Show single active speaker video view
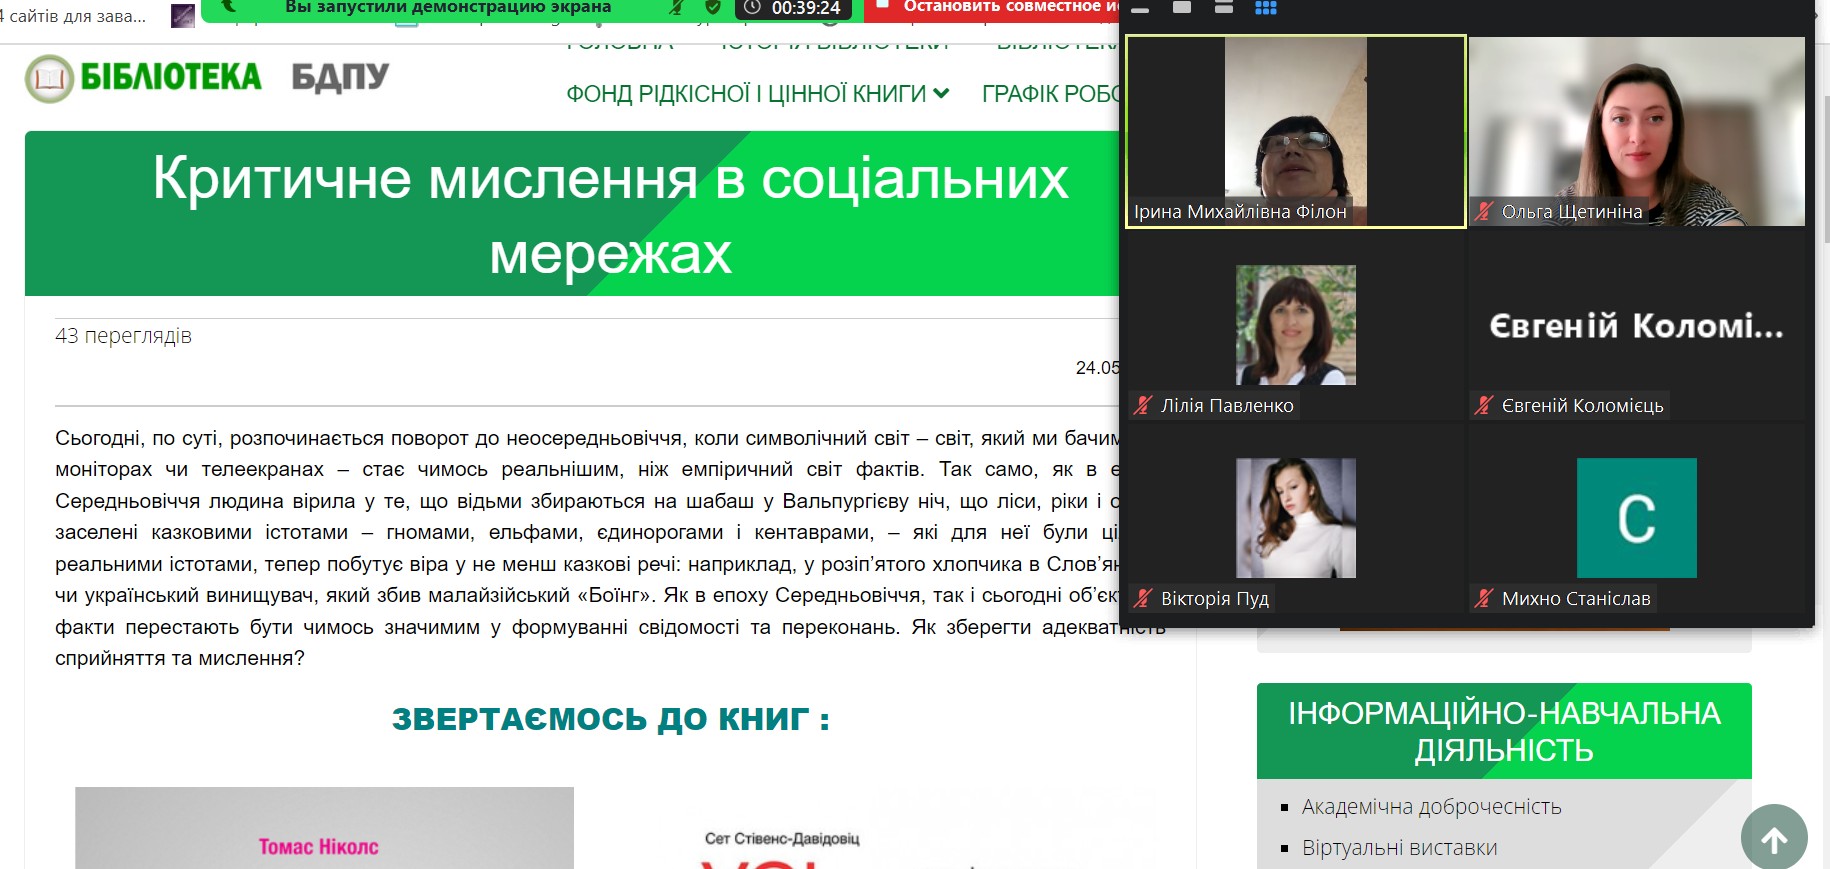The height and width of the screenshot is (869, 1830). (1182, 8)
